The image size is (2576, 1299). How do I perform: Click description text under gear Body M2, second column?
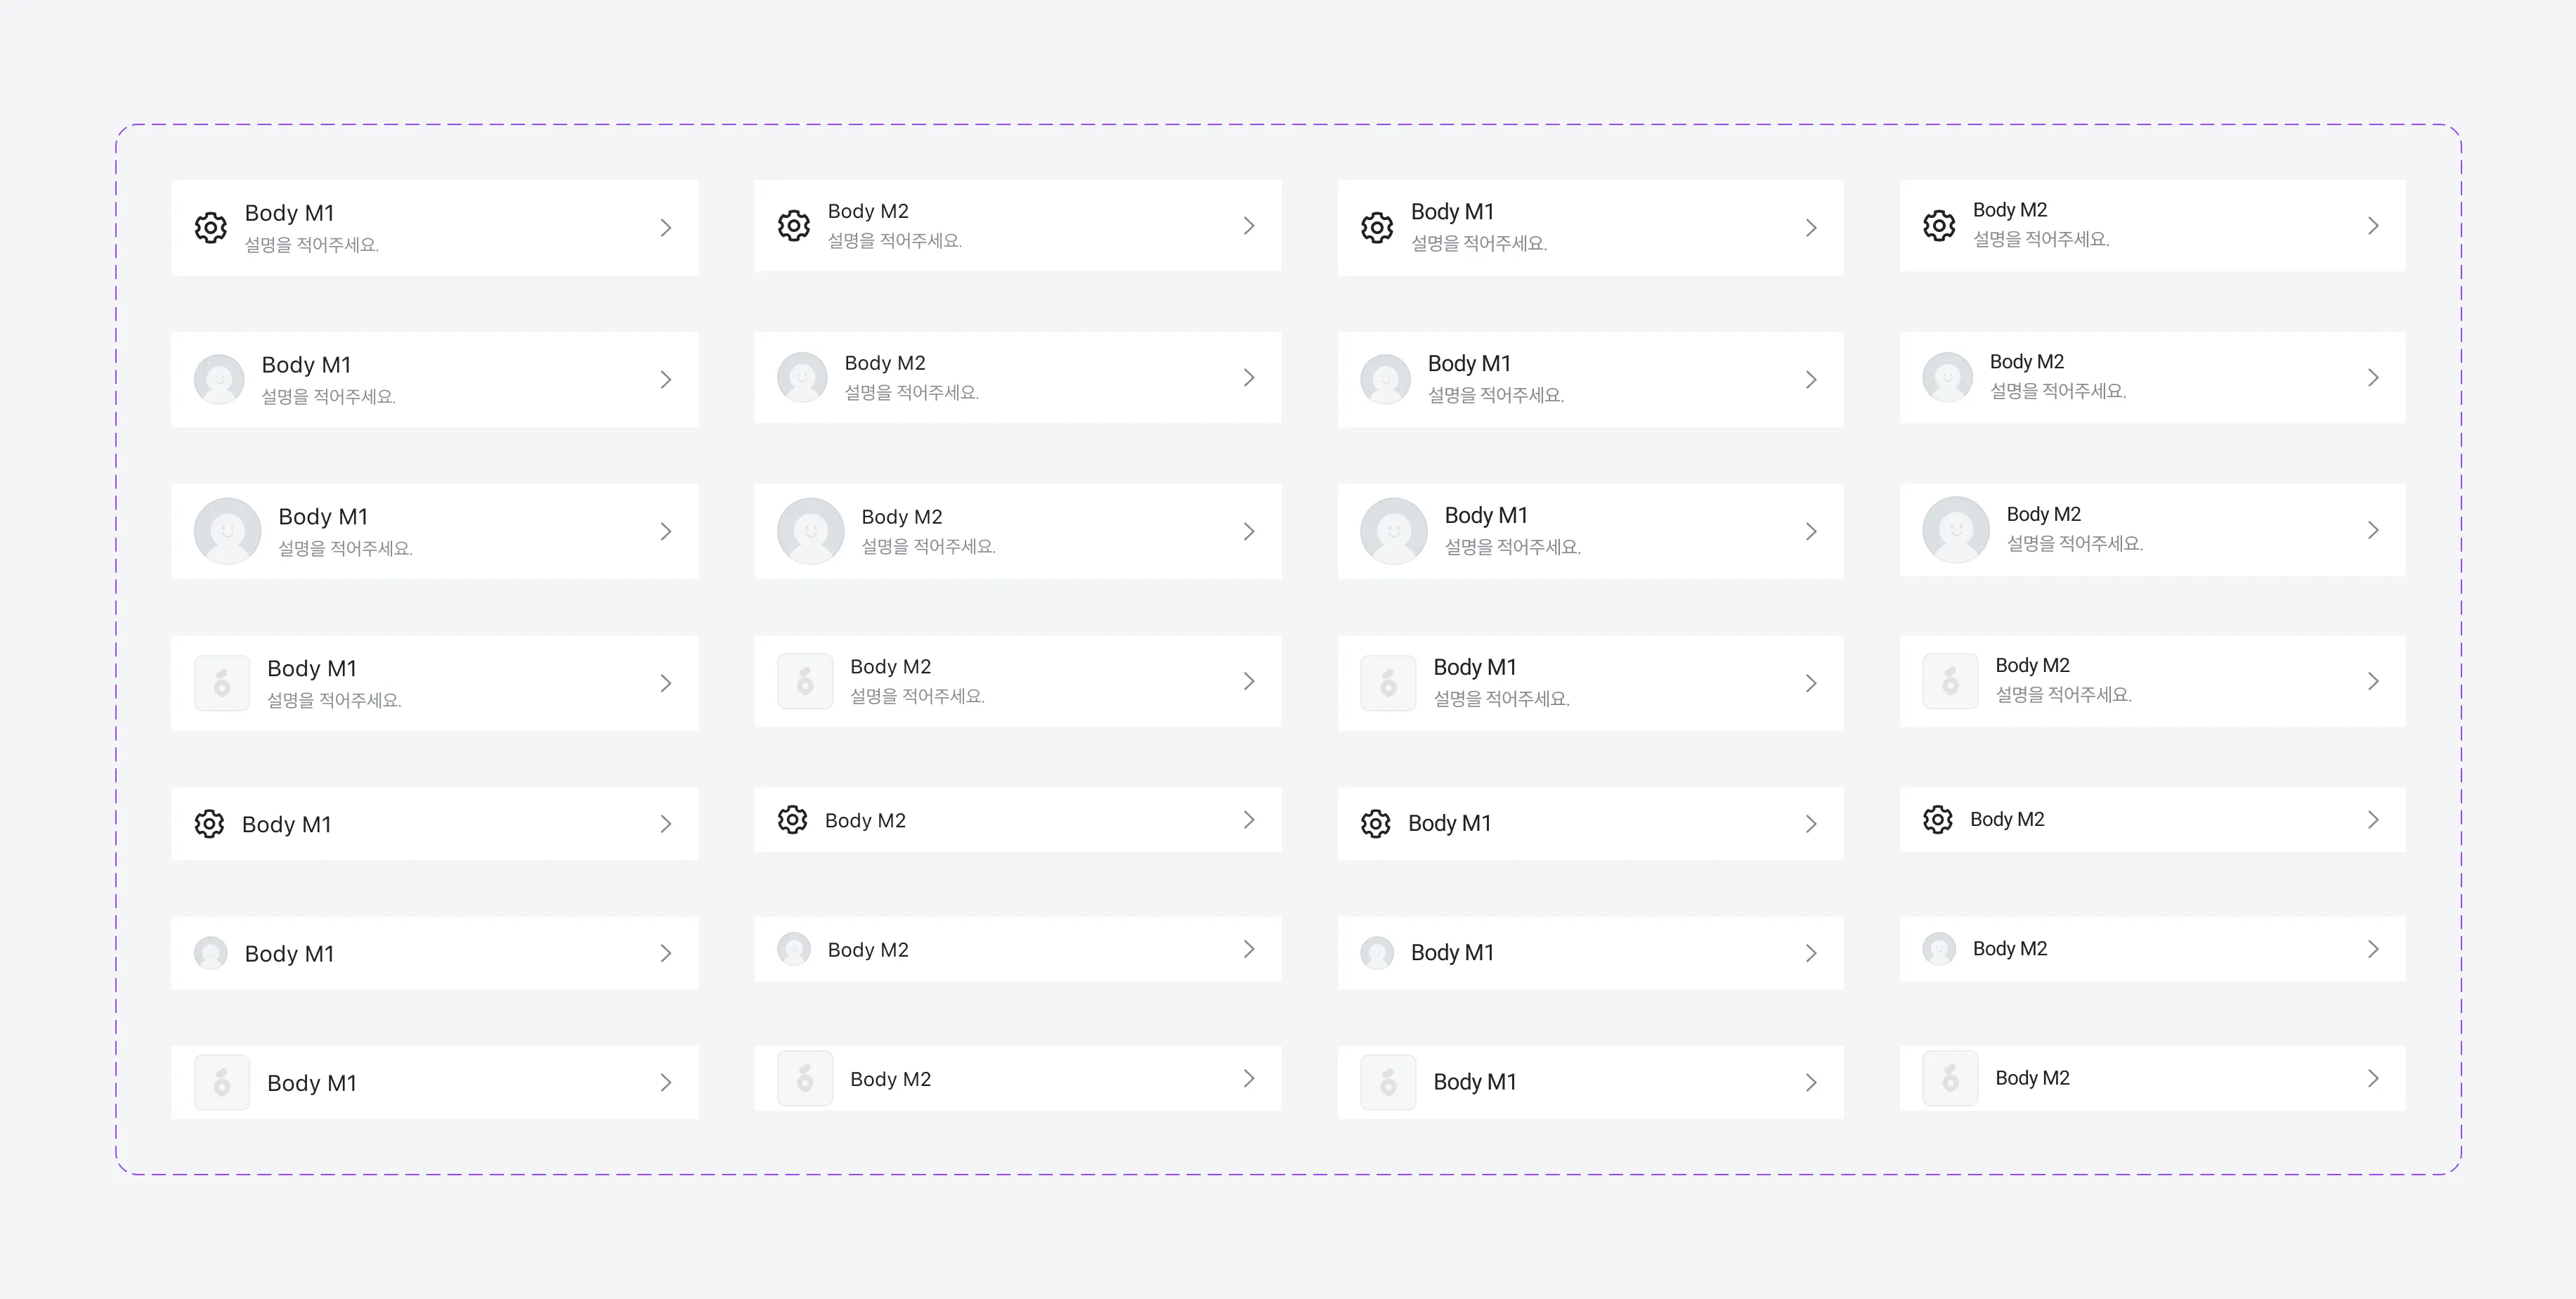click(x=895, y=241)
